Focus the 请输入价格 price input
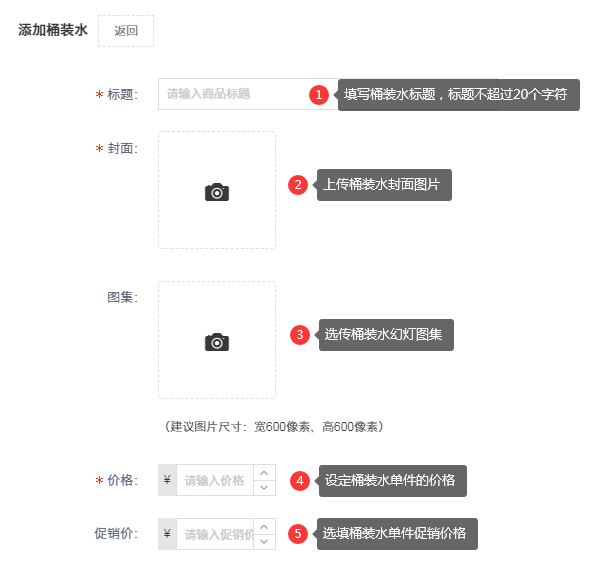The image size is (593, 562). [x=215, y=480]
